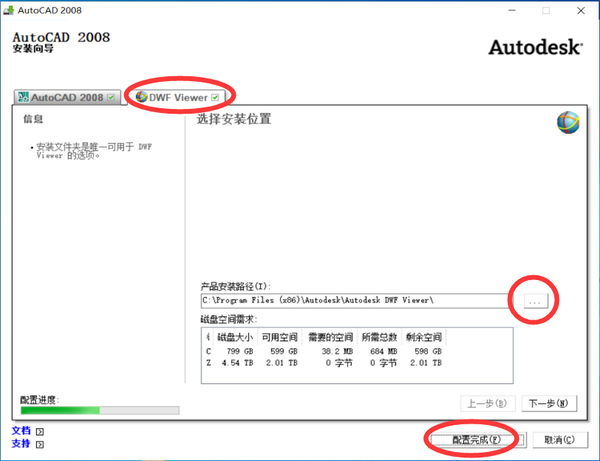Click the 磁盘大小 column header

pos(235,337)
